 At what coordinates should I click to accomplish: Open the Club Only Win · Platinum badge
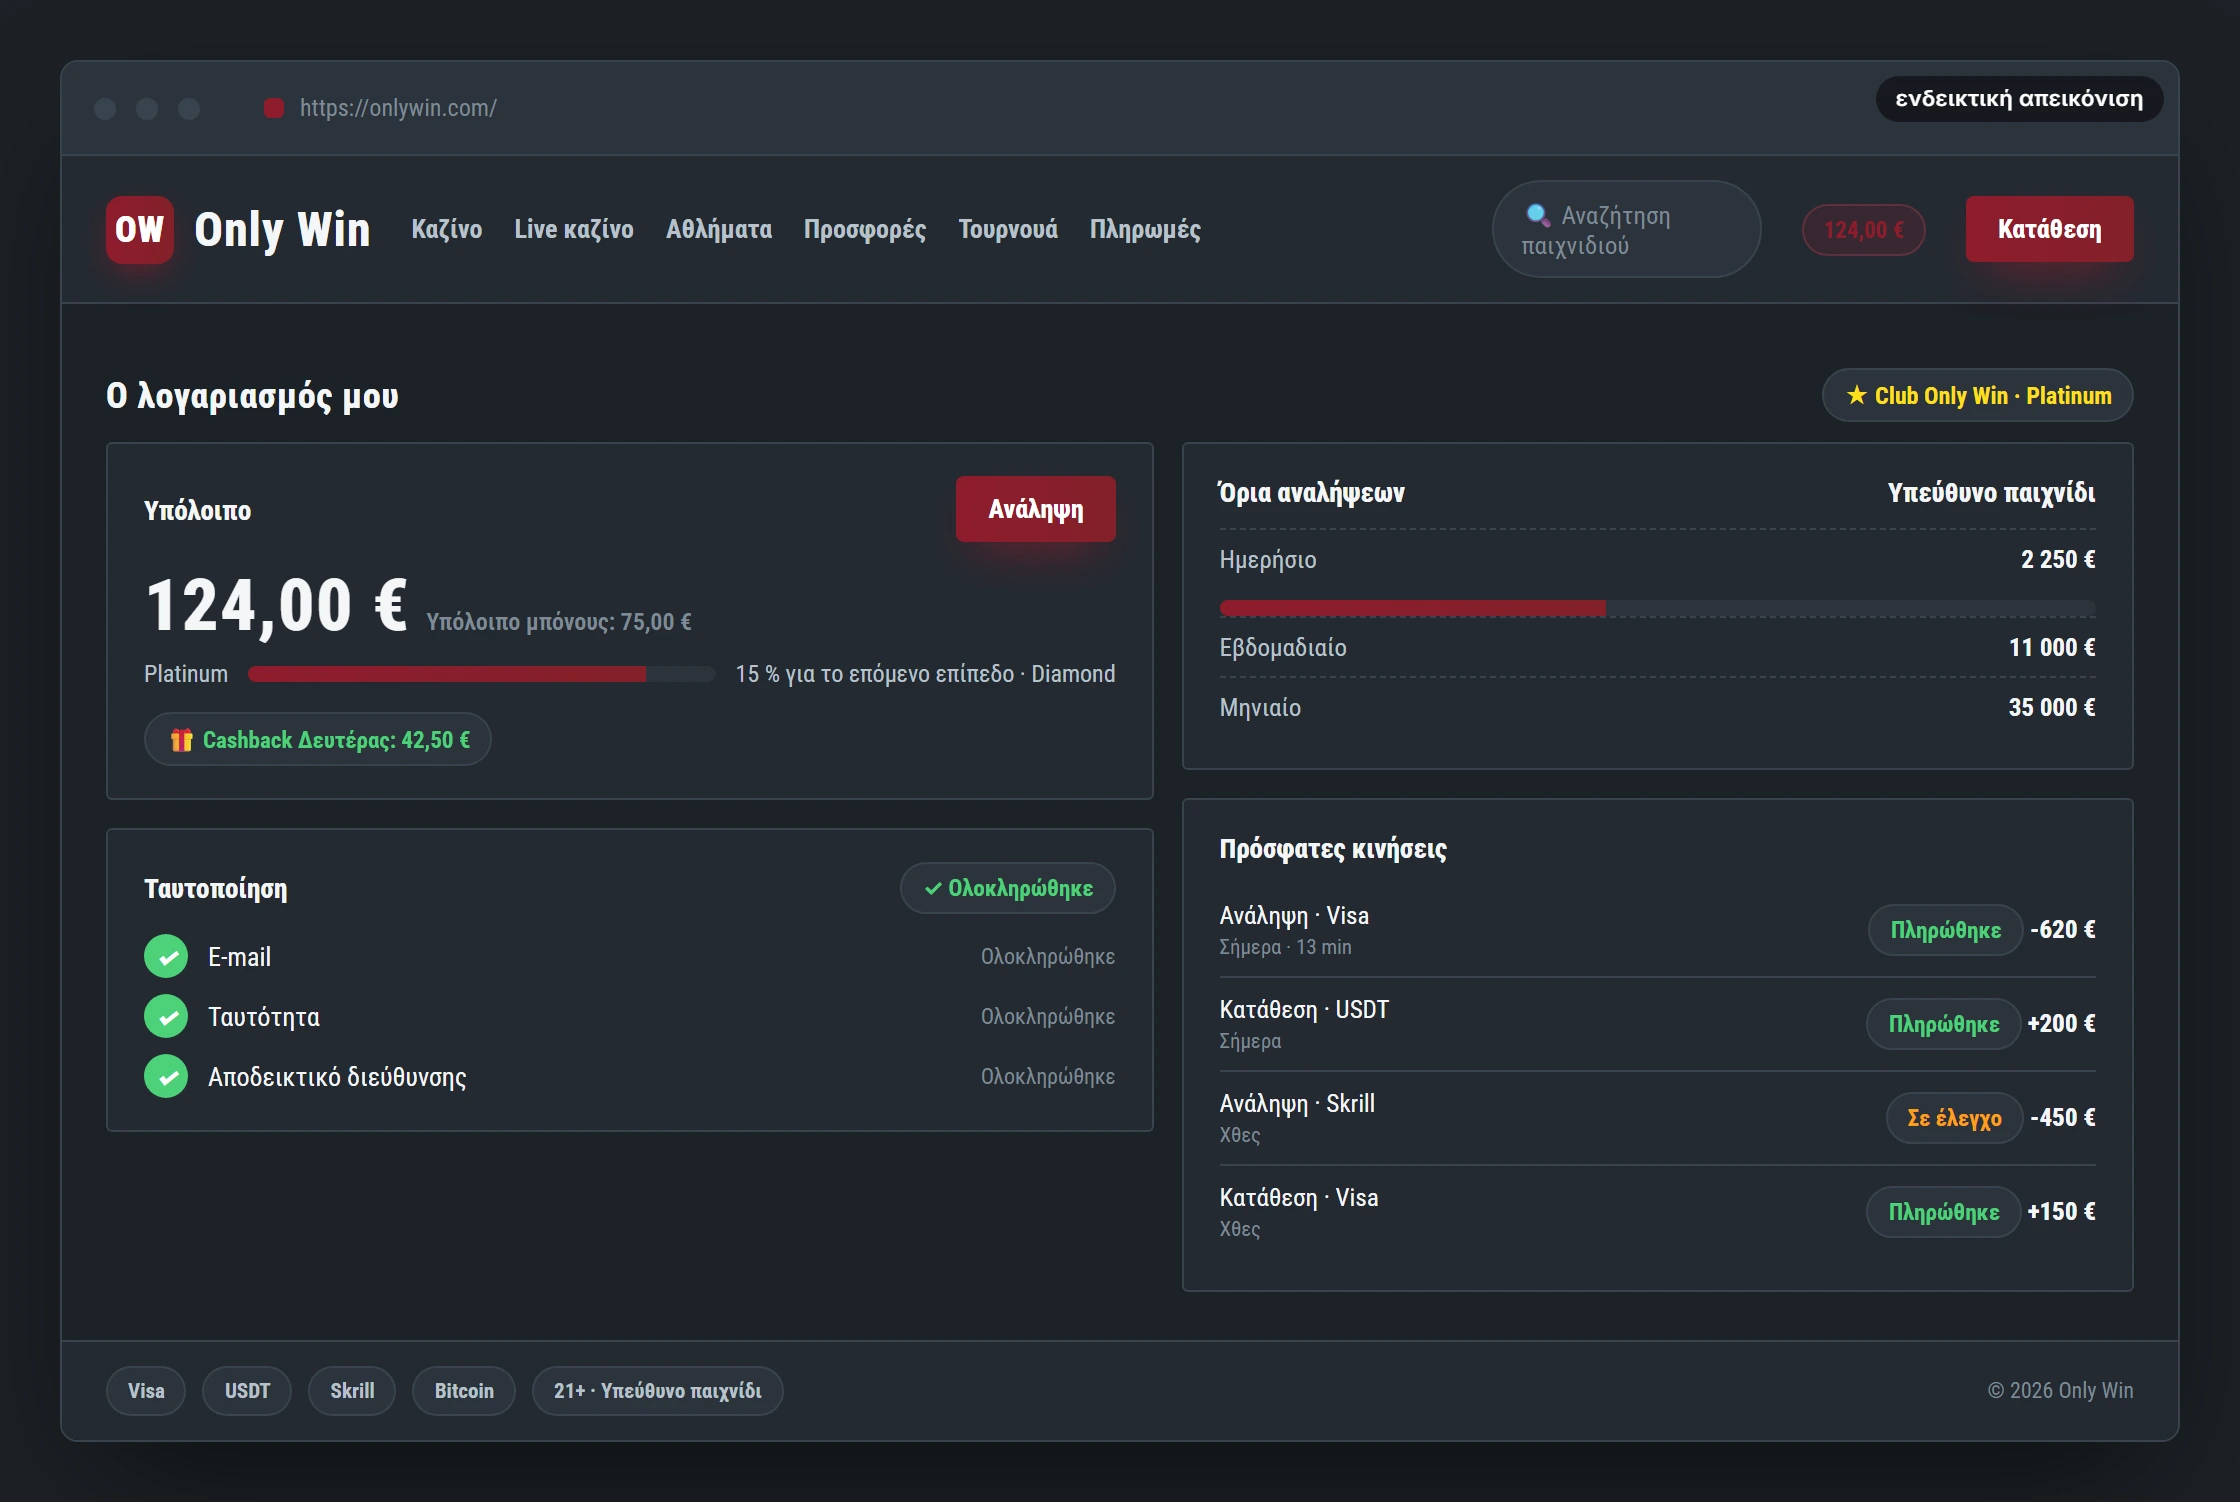[x=1978, y=396]
